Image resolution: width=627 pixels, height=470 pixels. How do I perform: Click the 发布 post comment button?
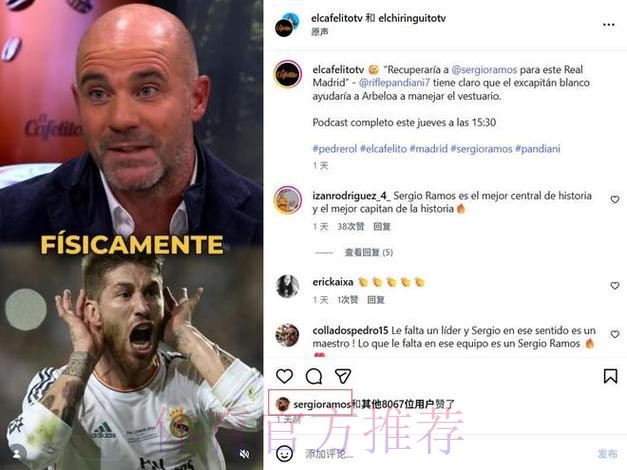tap(607, 454)
